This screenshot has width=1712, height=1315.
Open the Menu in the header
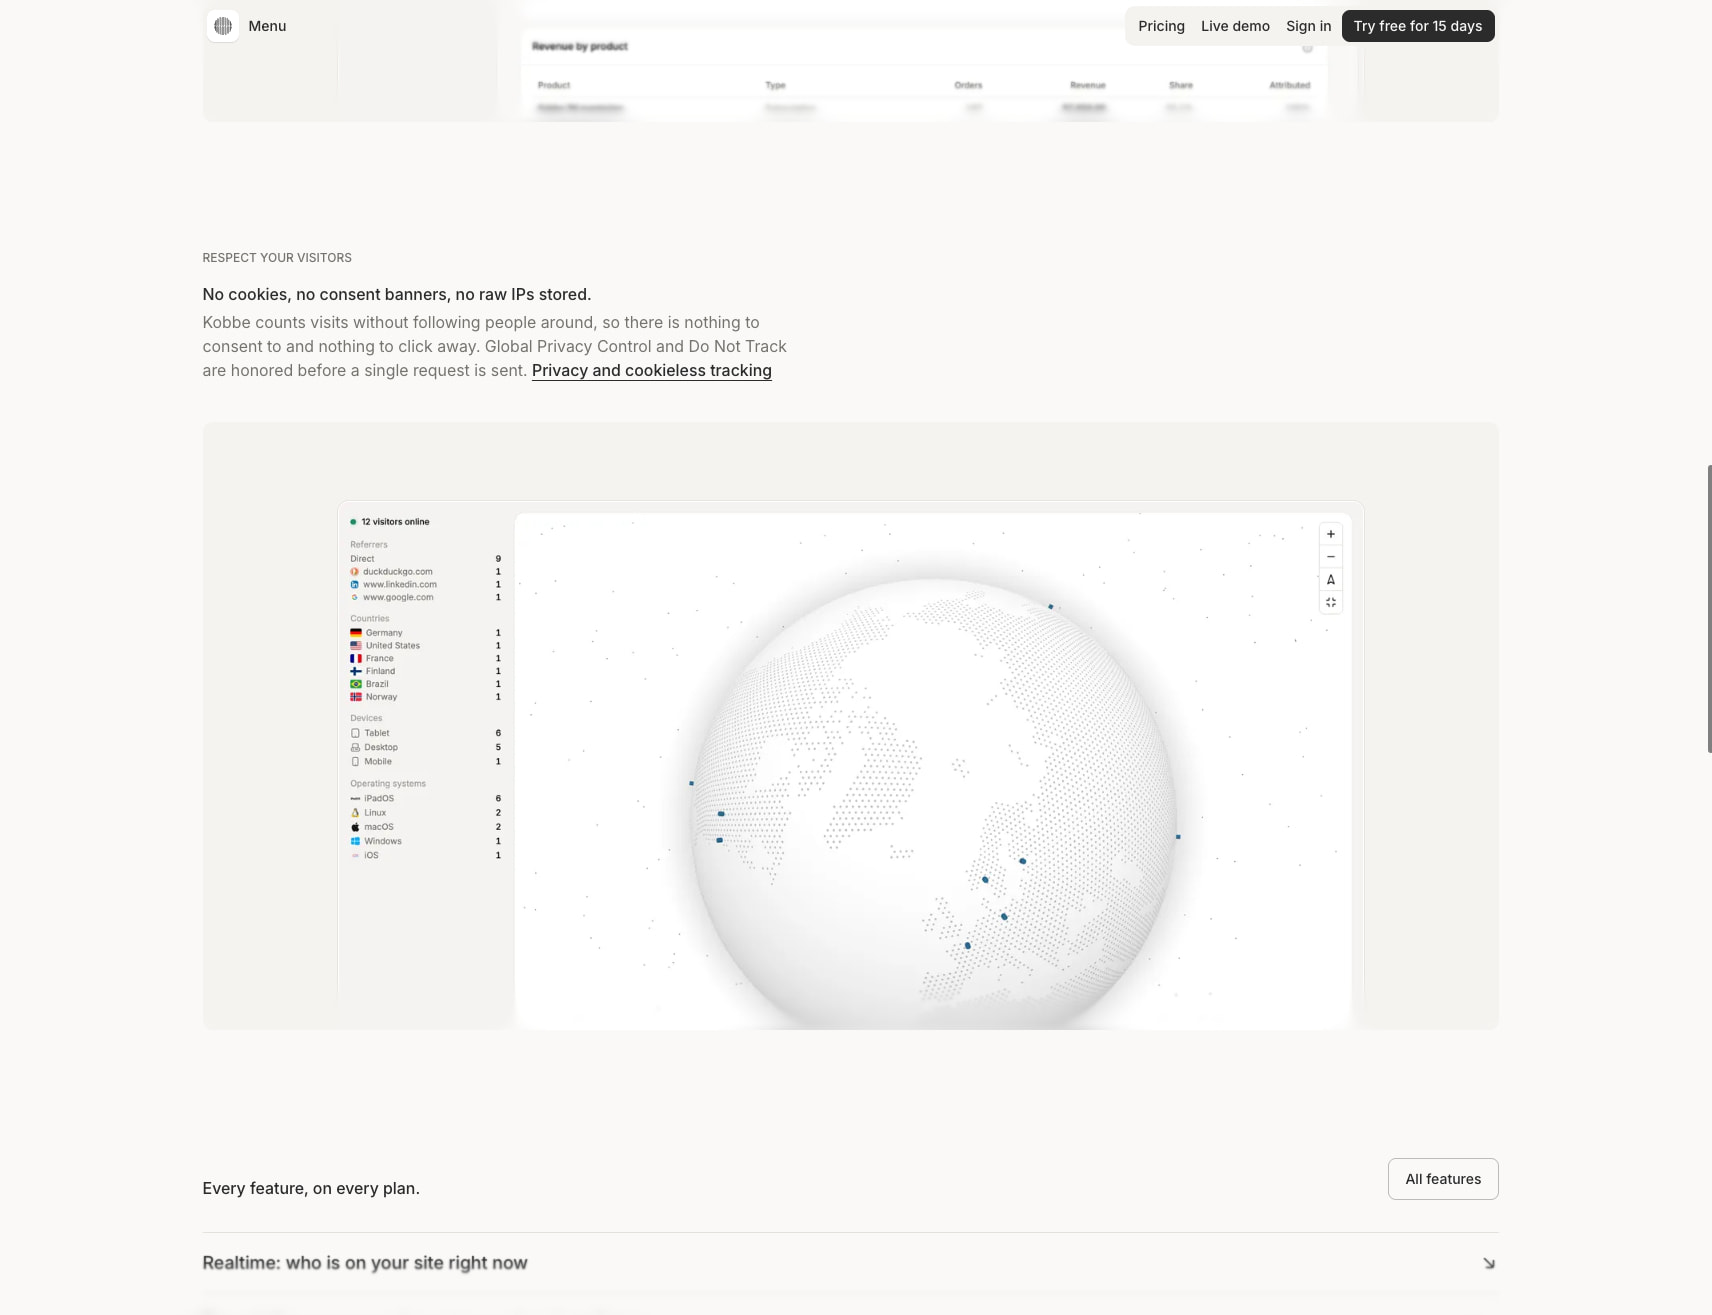tap(267, 26)
